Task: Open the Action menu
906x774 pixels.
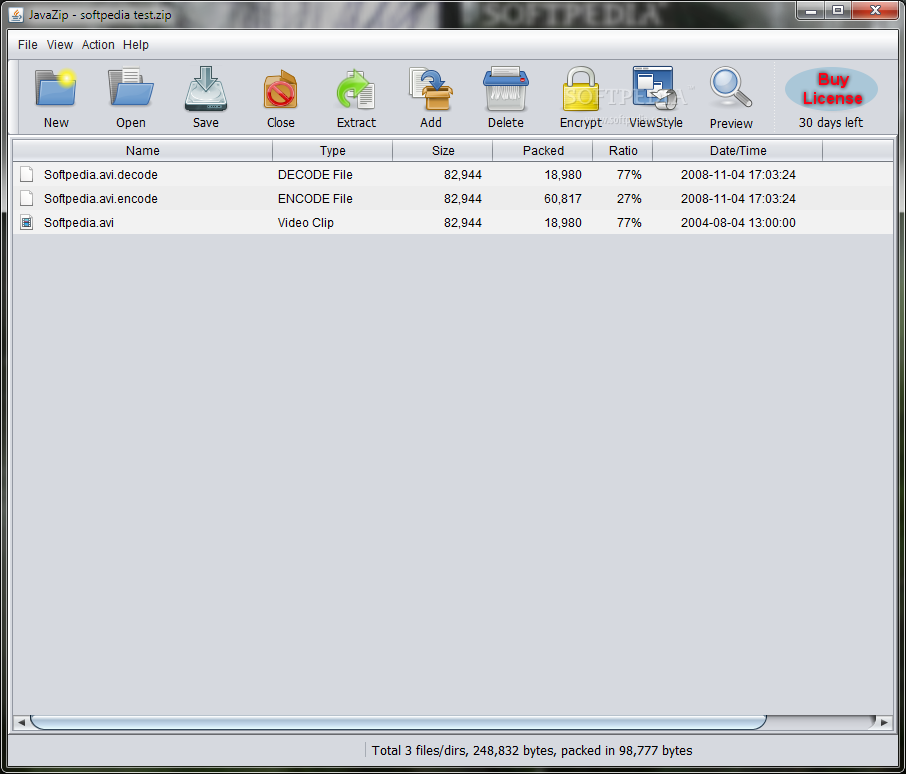Action: pyautogui.click(x=98, y=44)
